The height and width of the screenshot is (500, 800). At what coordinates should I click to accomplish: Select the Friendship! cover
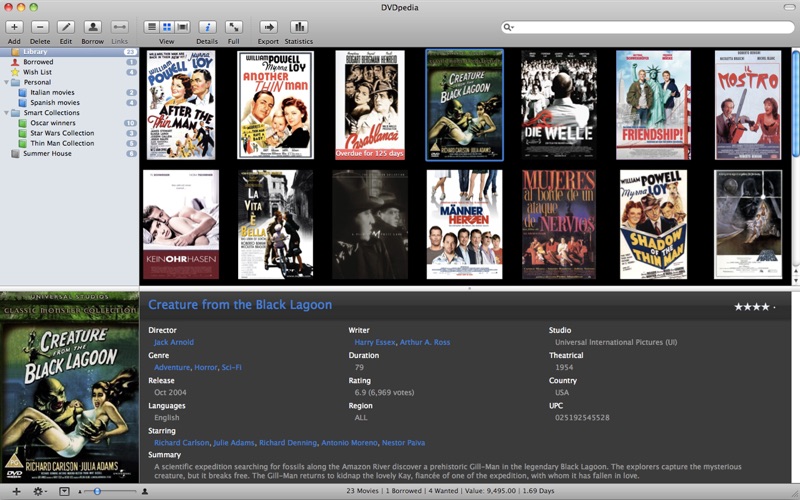tap(653, 105)
